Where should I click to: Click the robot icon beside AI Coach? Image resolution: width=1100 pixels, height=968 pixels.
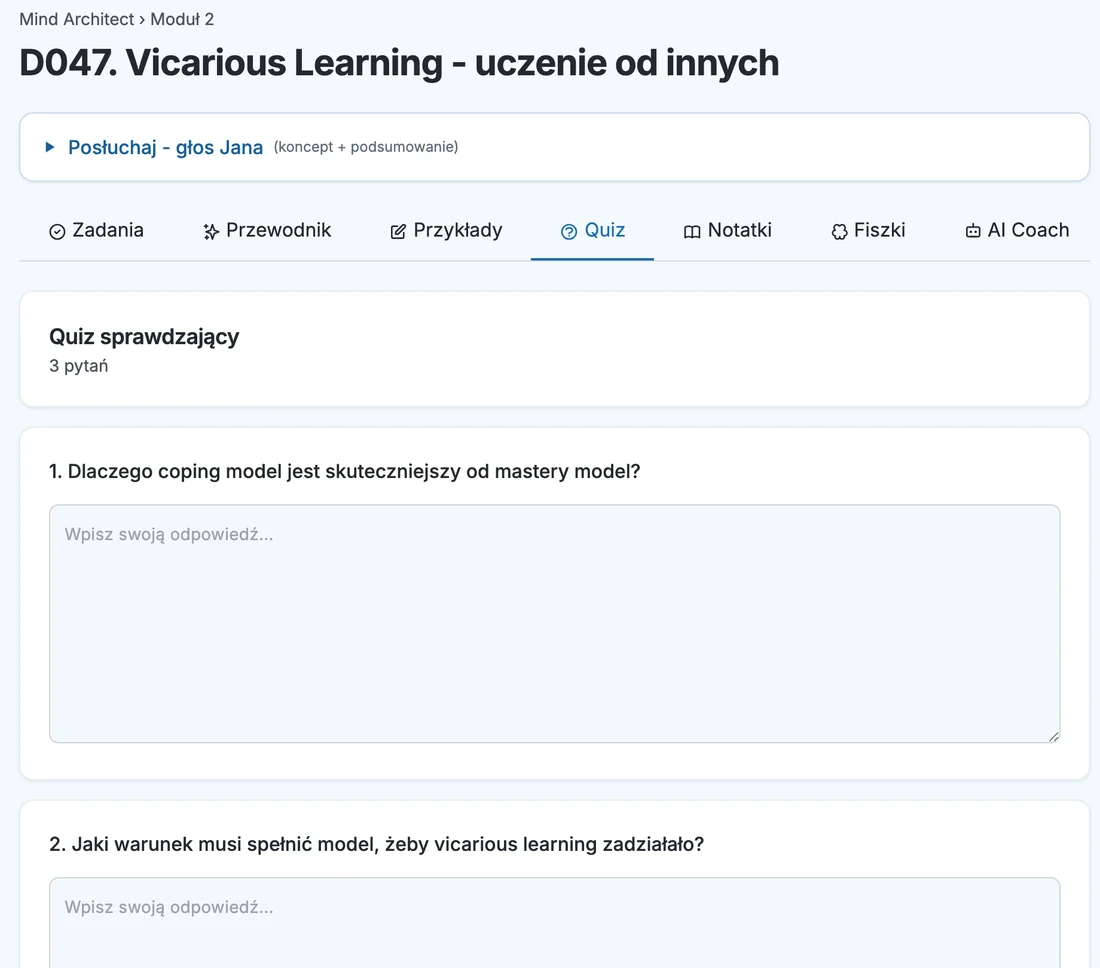point(973,231)
